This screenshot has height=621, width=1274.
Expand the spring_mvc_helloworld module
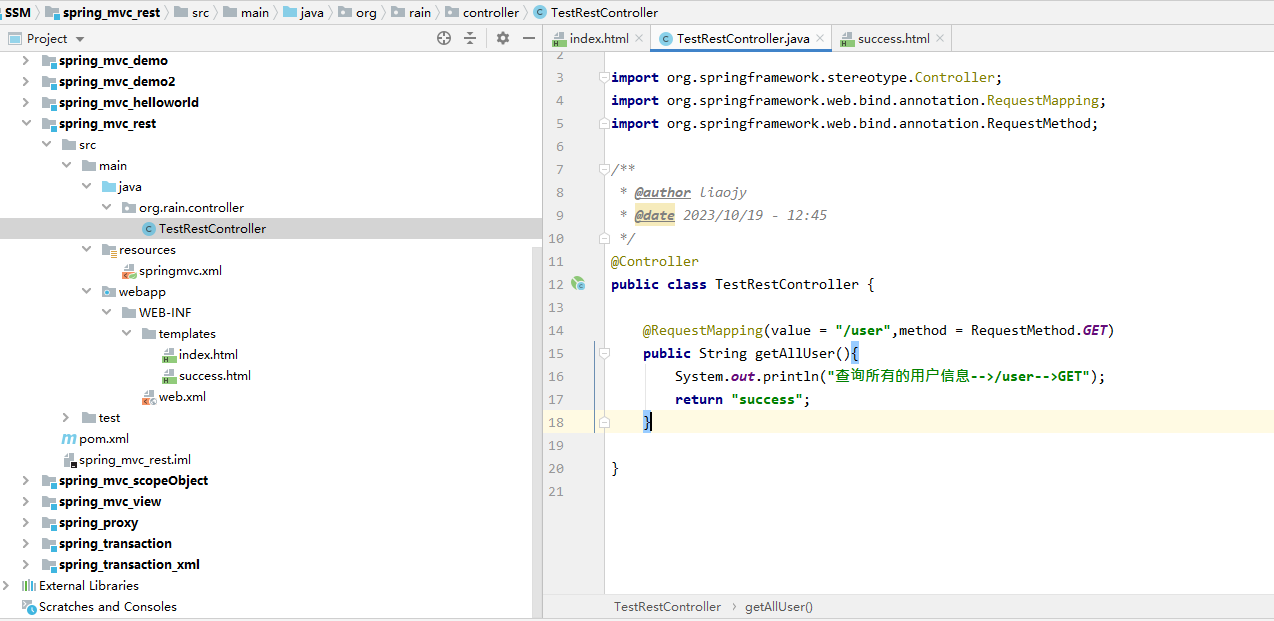coord(26,103)
